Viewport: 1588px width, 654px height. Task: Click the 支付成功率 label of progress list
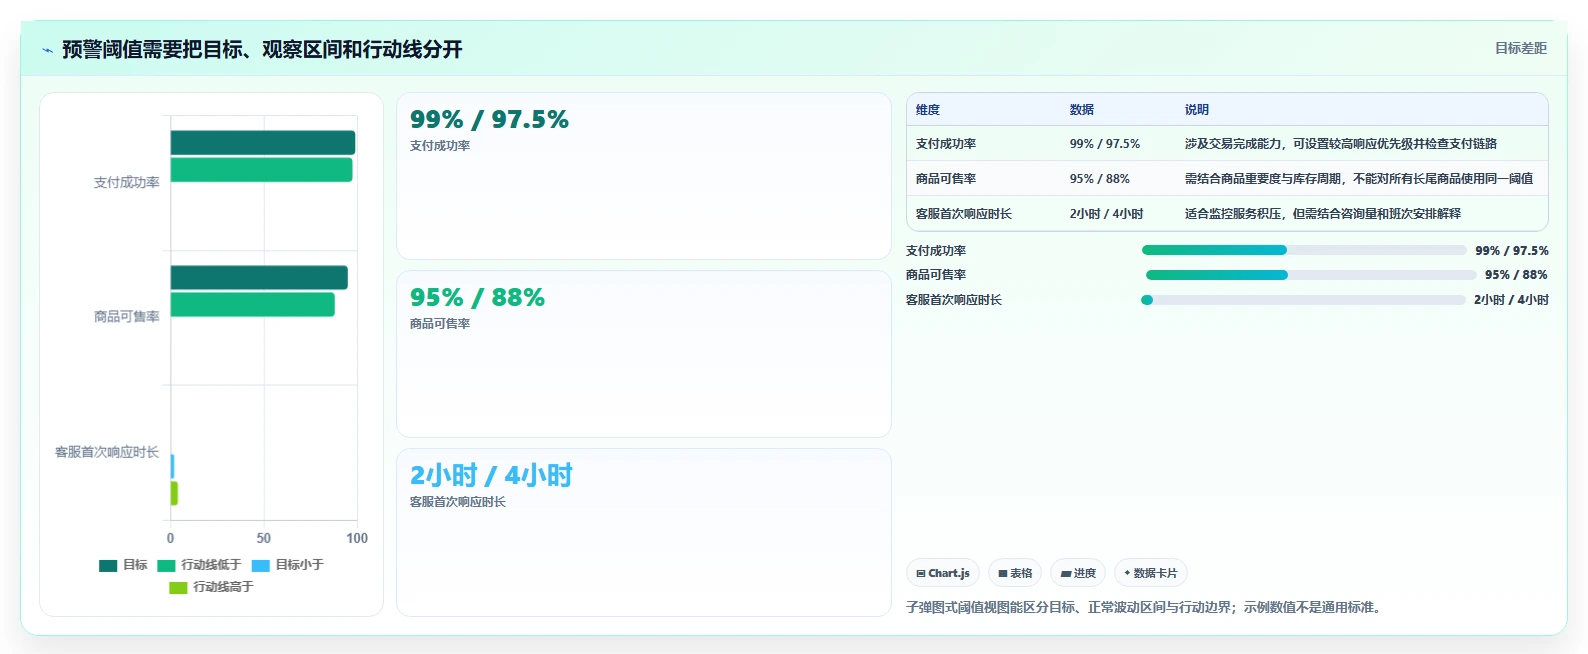click(x=936, y=251)
